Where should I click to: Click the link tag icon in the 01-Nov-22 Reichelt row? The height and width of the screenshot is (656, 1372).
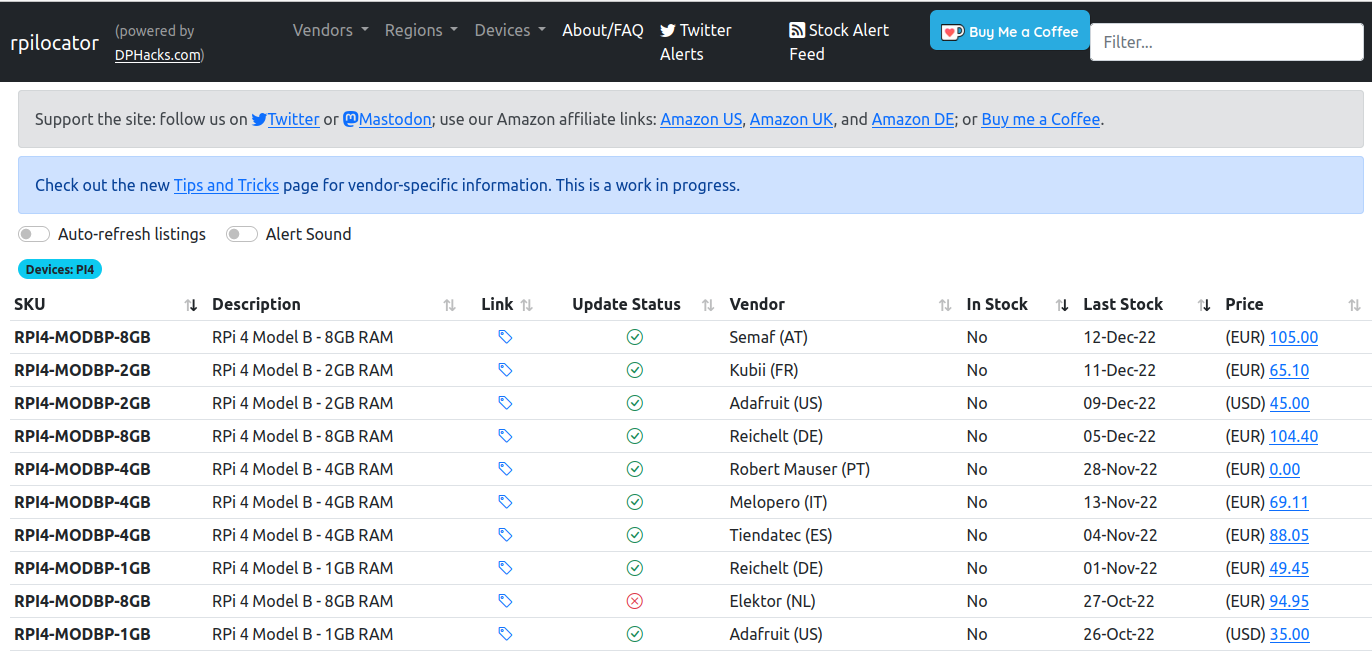(x=505, y=568)
